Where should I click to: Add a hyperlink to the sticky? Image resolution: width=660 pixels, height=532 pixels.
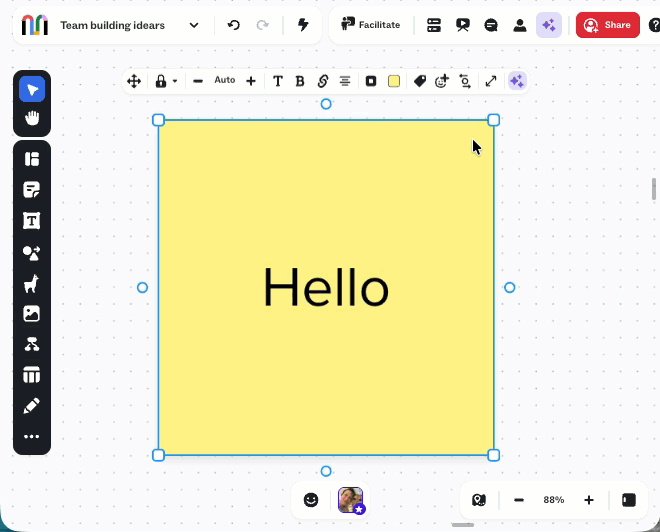pyautogui.click(x=323, y=81)
